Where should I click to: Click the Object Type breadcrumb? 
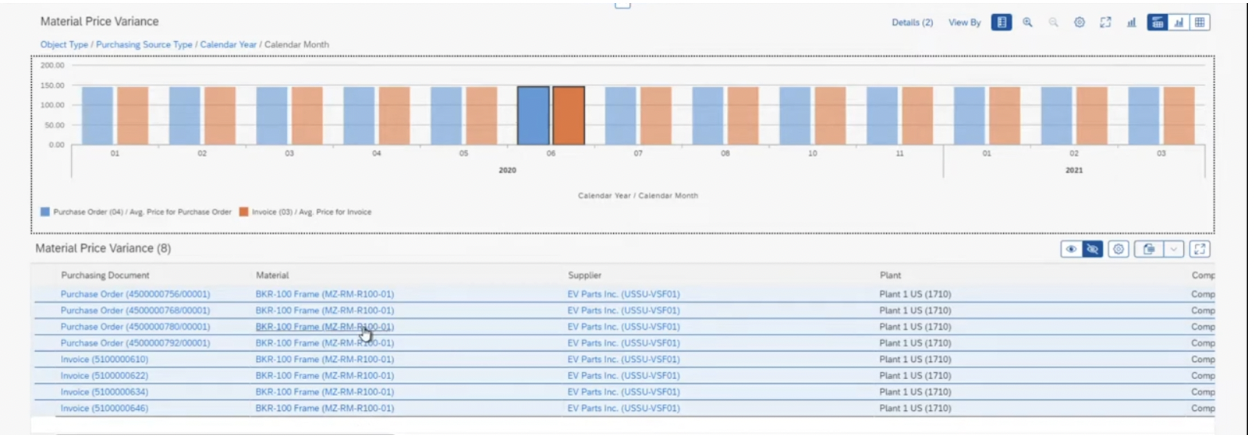65,45
